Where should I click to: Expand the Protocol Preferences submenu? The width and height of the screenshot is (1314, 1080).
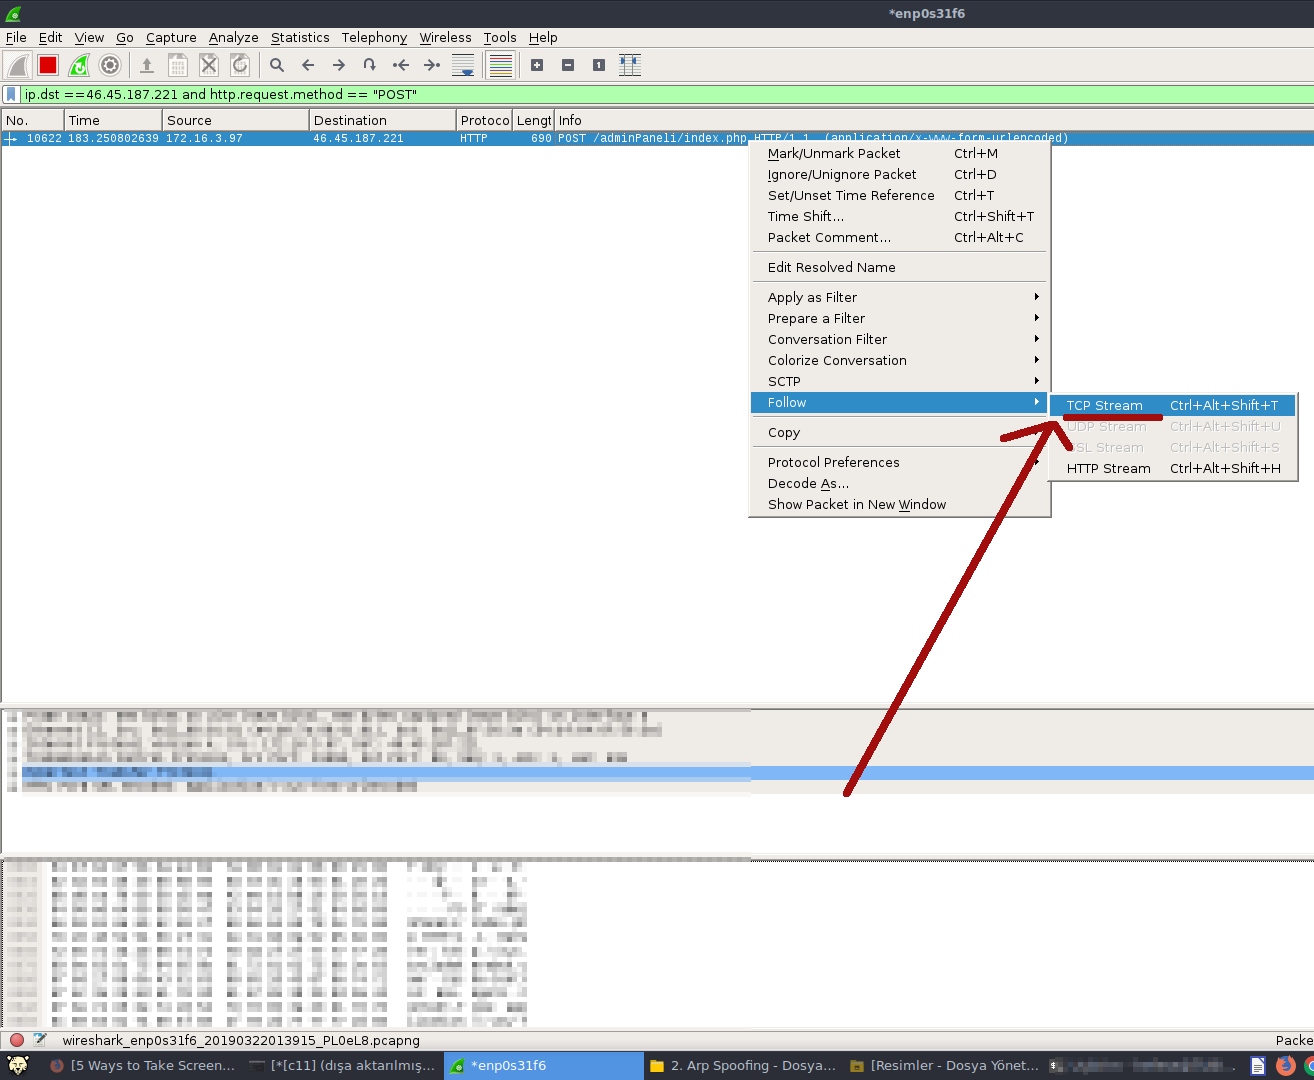point(900,462)
